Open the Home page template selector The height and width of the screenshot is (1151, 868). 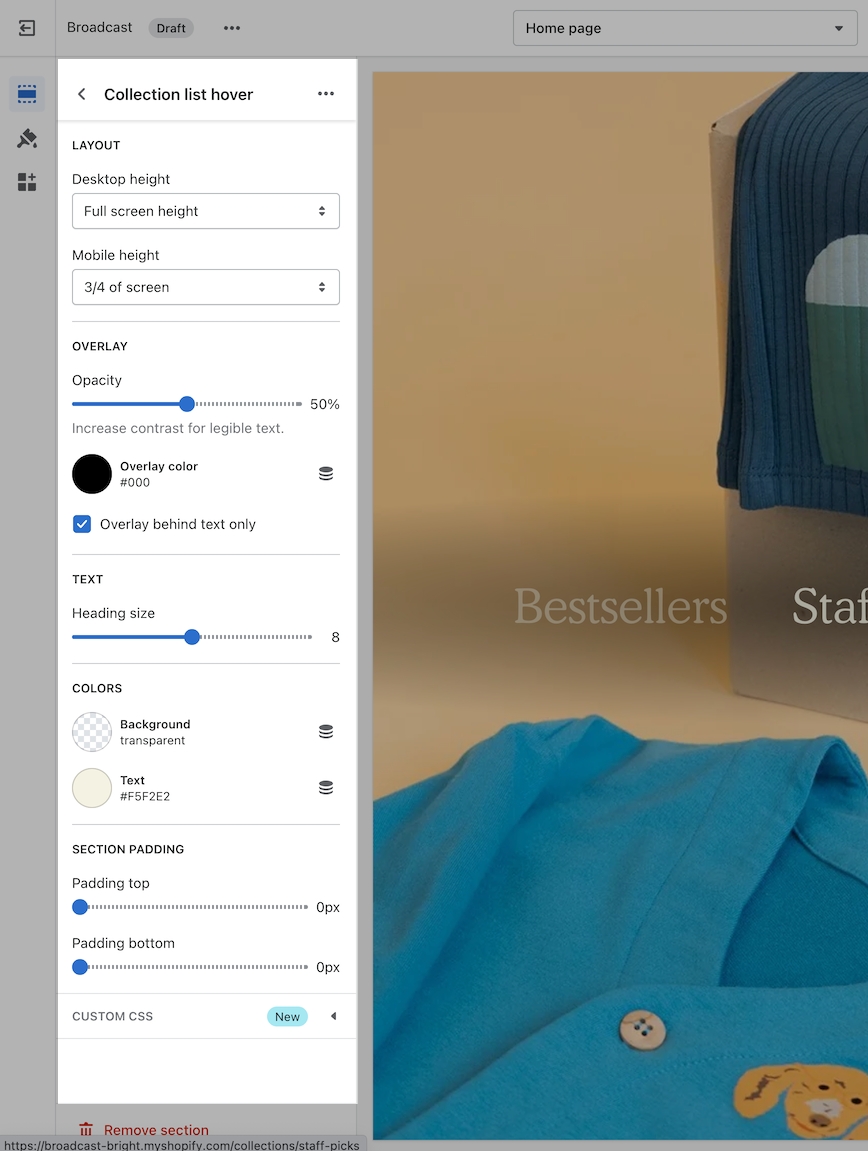click(x=685, y=28)
